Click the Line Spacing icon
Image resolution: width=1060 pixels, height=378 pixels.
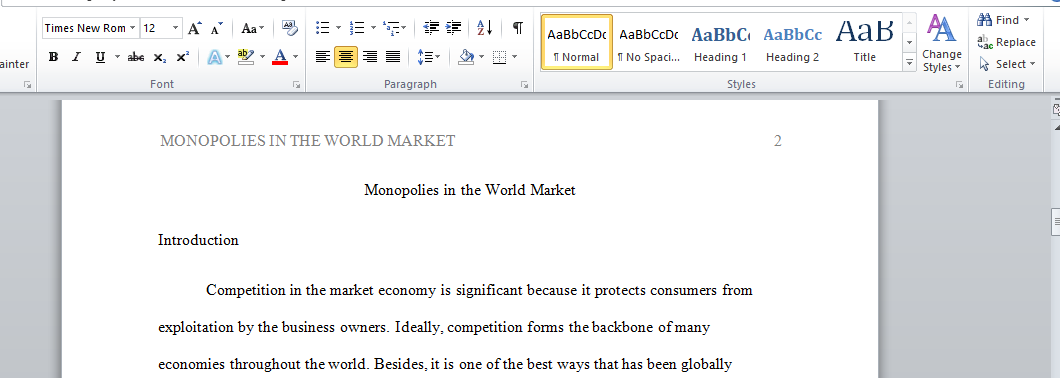(425, 57)
